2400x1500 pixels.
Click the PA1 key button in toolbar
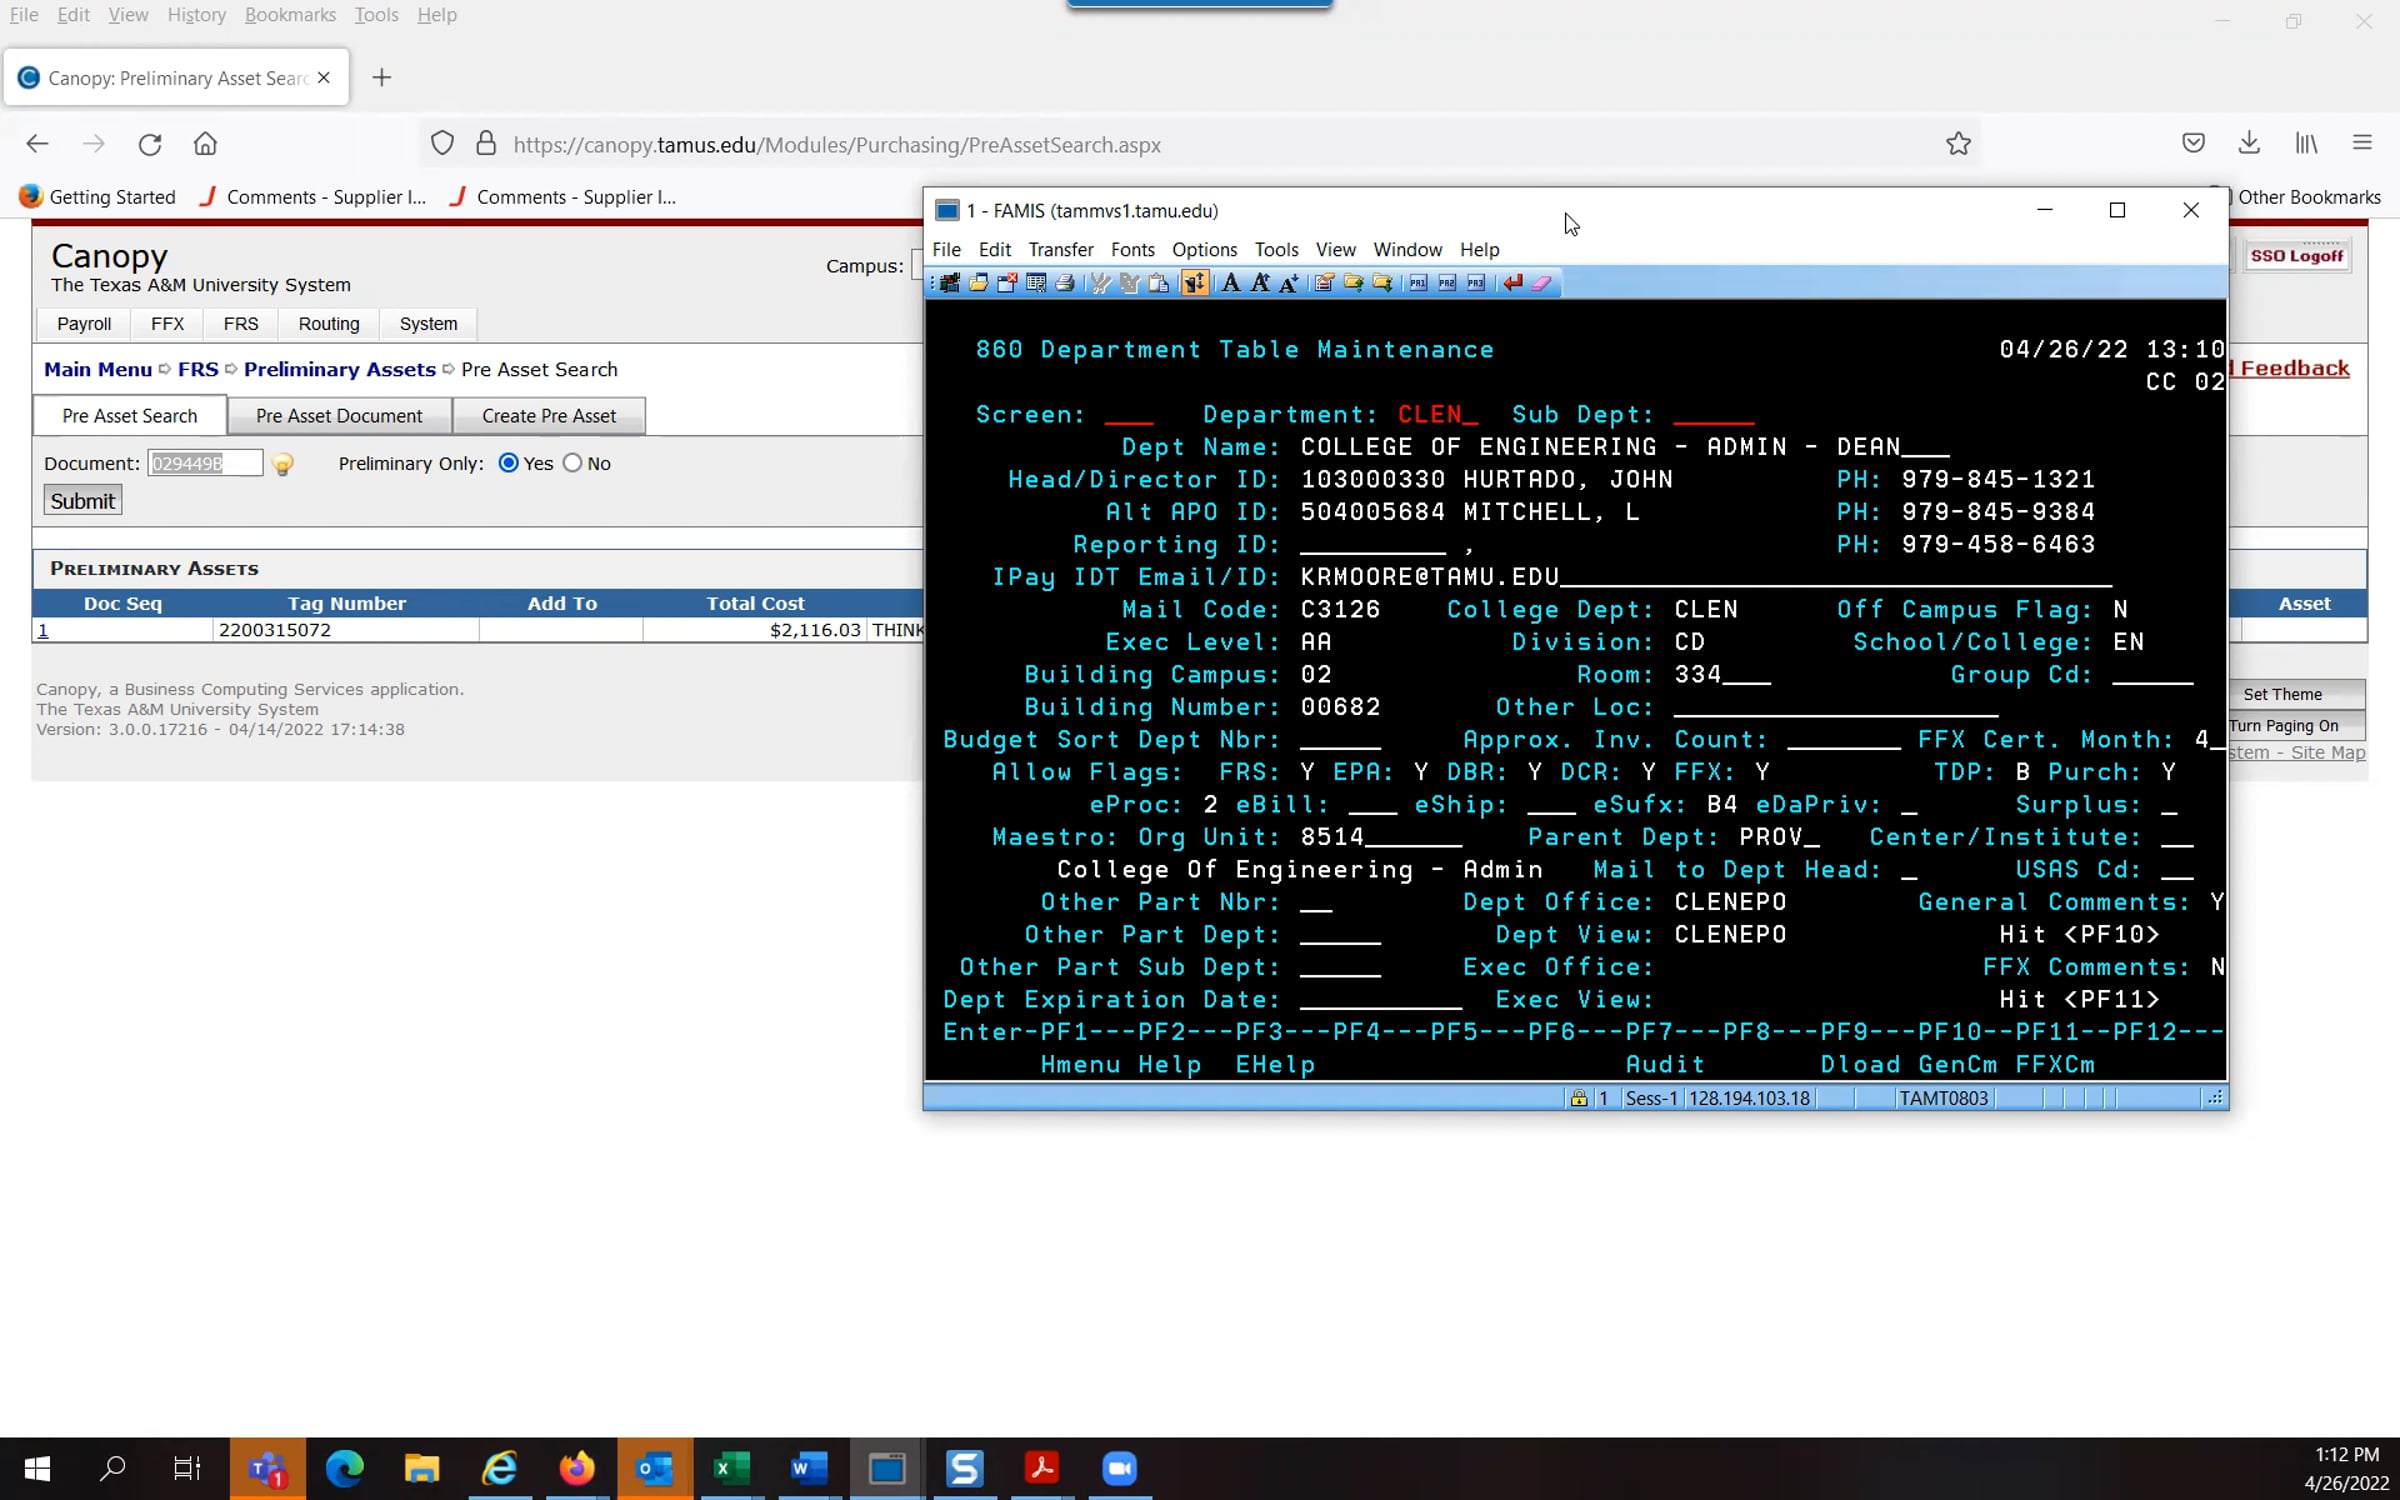[x=1418, y=283]
